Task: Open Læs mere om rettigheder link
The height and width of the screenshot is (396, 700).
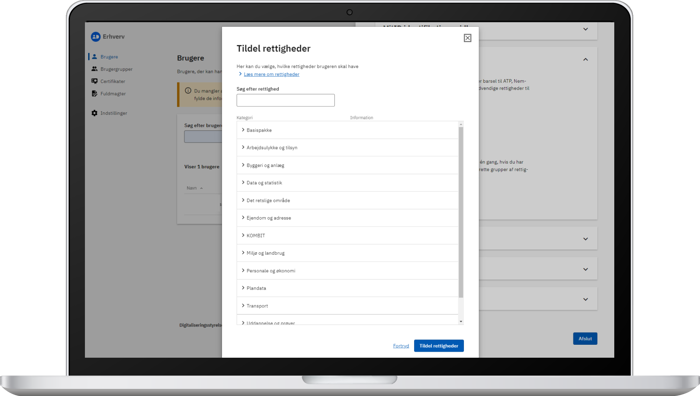Action: point(271,74)
